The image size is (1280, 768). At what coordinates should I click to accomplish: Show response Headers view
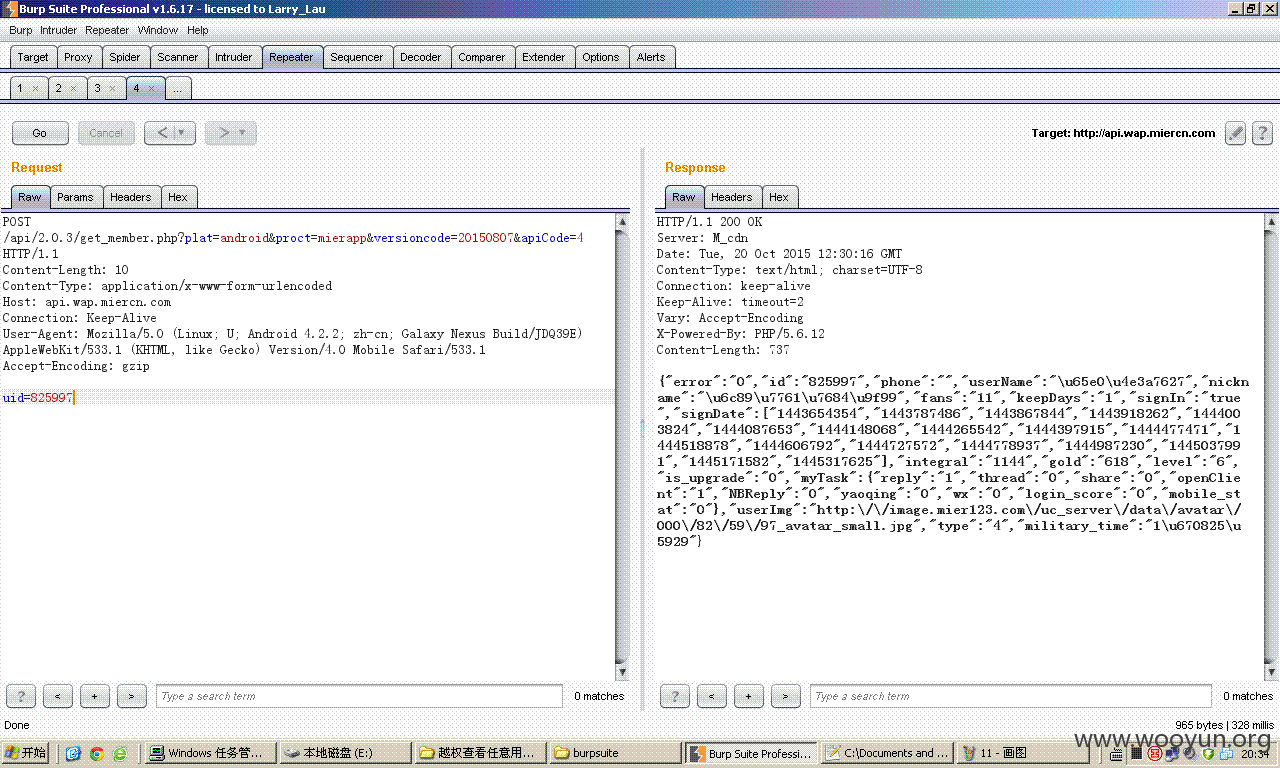click(x=732, y=197)
